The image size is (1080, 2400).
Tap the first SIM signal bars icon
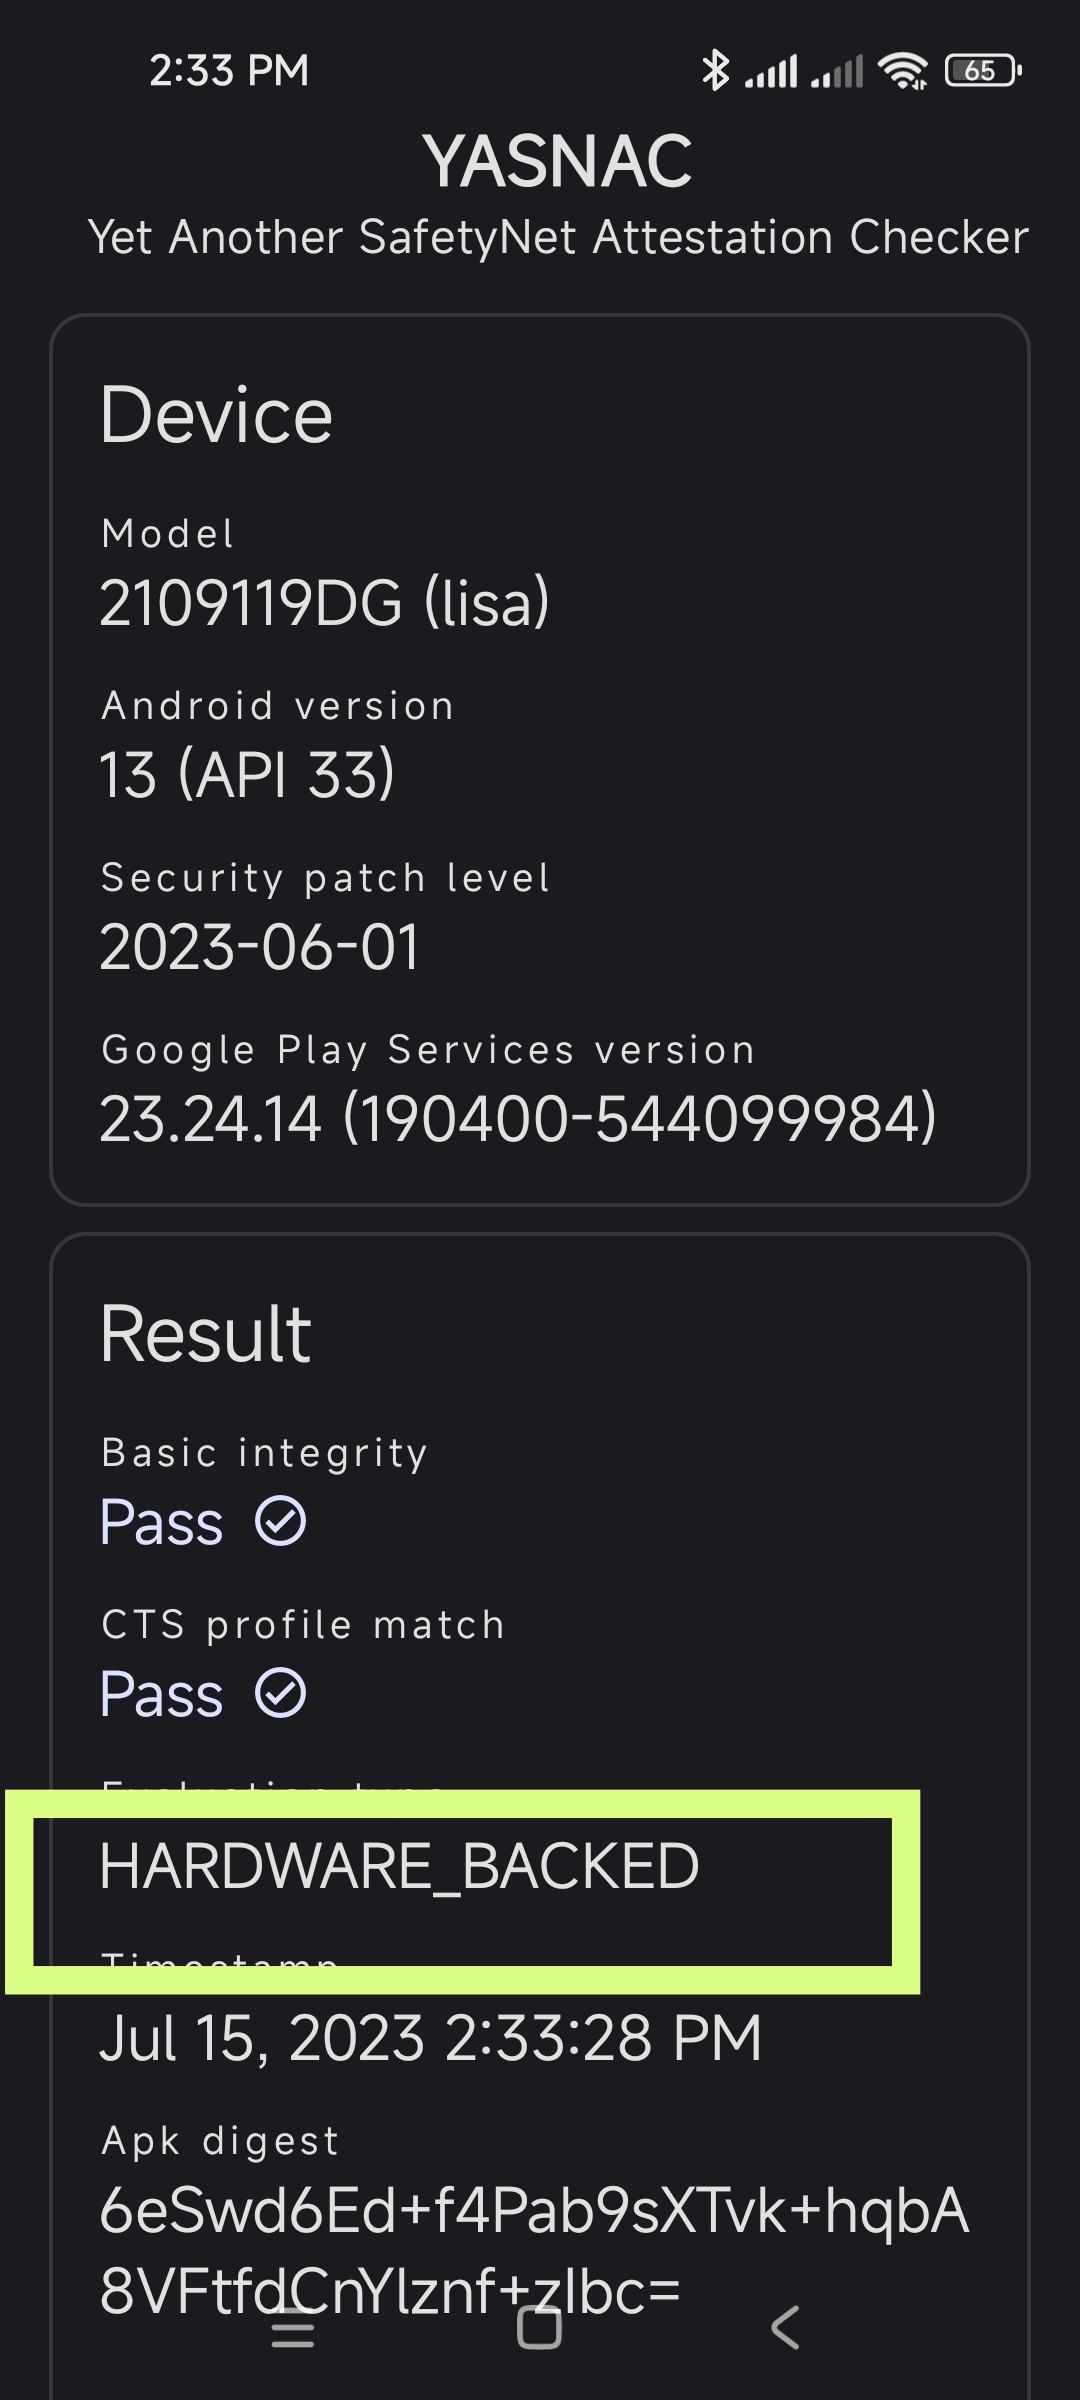click(x=771, y=72)
